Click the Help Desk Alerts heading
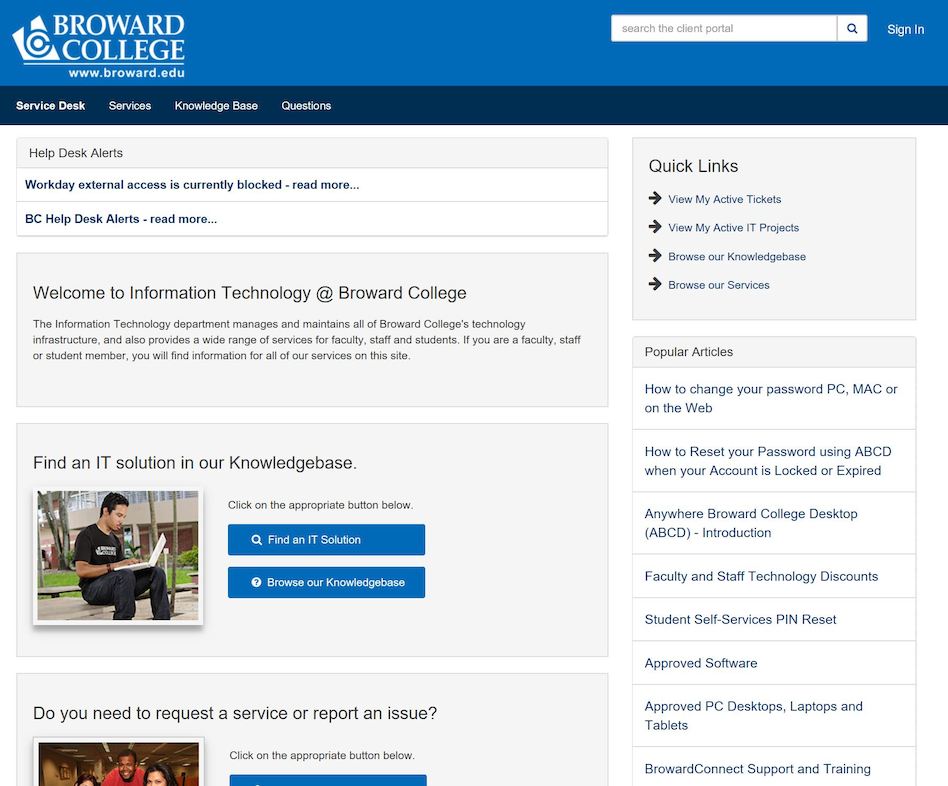 pos(76,153)
